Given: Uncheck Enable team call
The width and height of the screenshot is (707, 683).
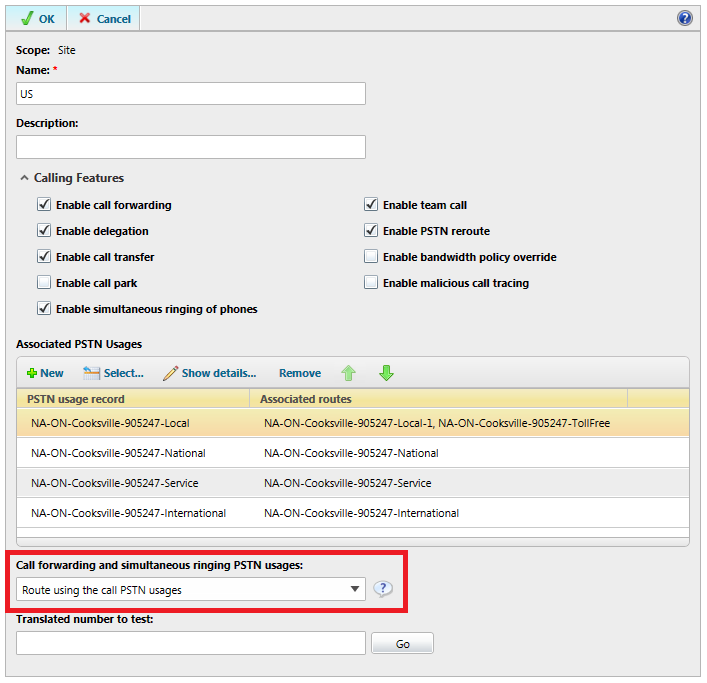Looking at the screenshot, I should (x=371, y=205).
